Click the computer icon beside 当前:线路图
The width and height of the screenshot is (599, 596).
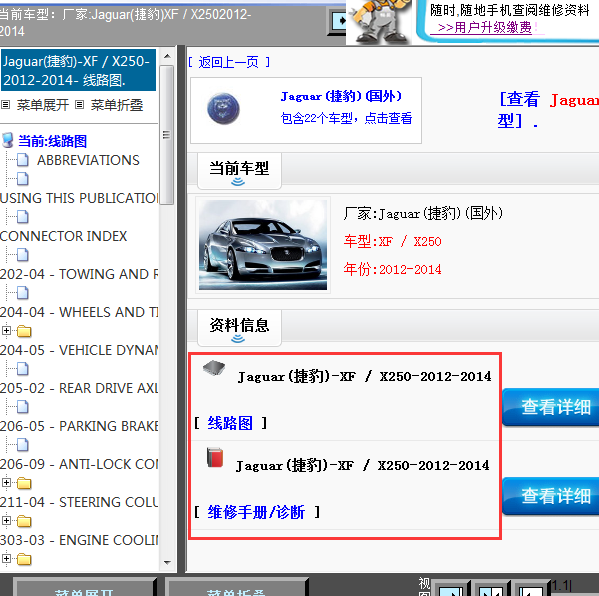[x=8, y=141]
